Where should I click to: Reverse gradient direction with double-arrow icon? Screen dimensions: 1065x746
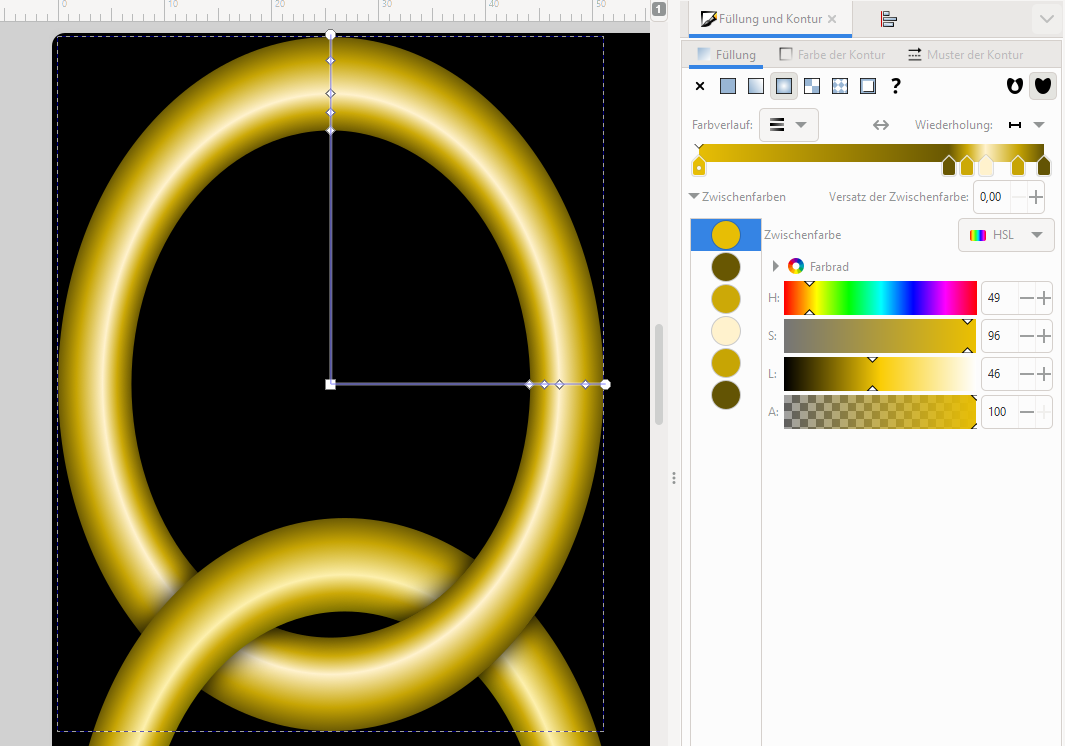coord(881,125)
